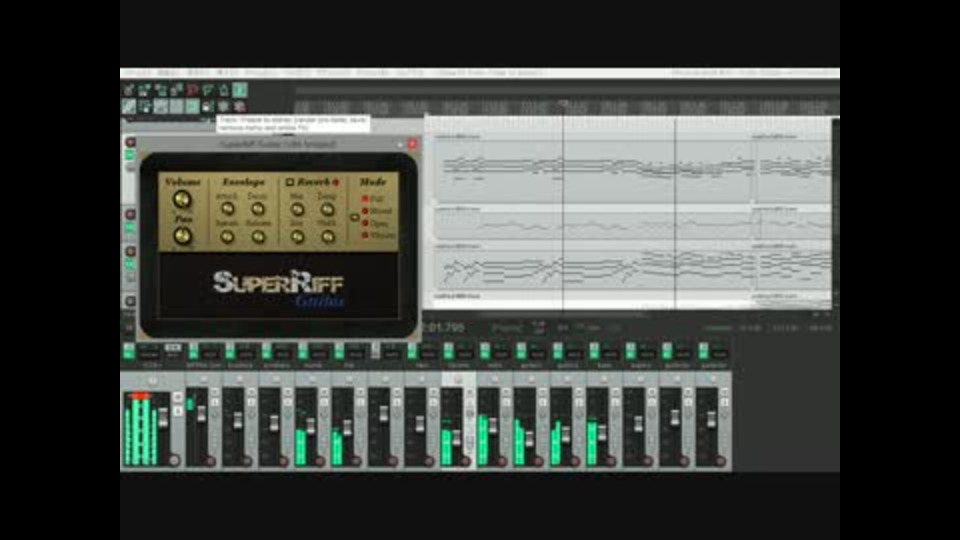Toggle record arm on second track panel
Viewport: 960px width, 540px height.
click(x=130, y=214)
